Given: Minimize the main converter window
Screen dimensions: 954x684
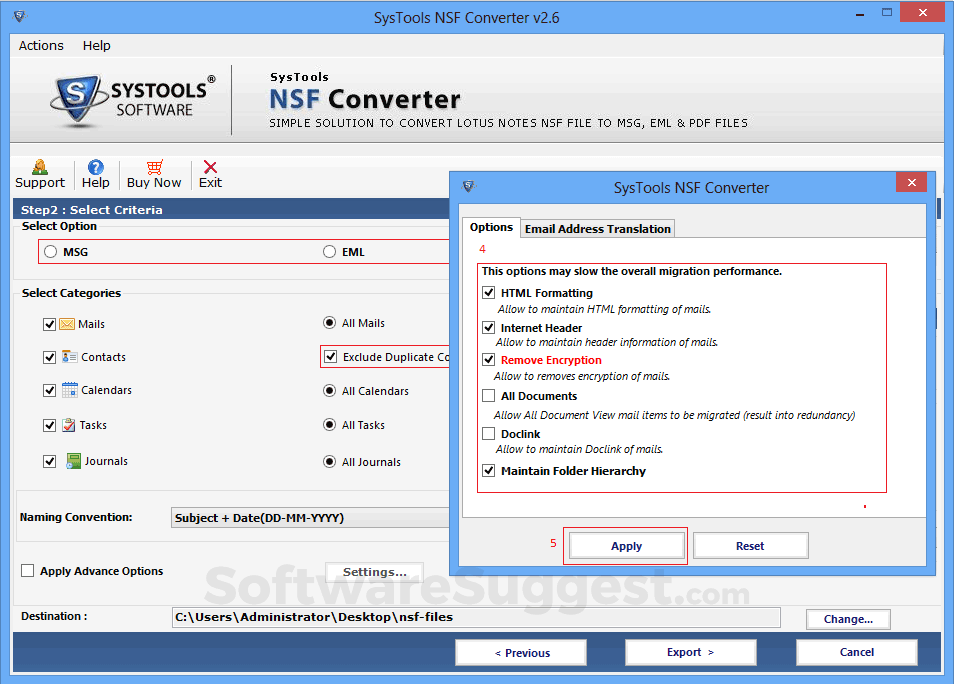Looking at the screenshot, I should point(860,13).
